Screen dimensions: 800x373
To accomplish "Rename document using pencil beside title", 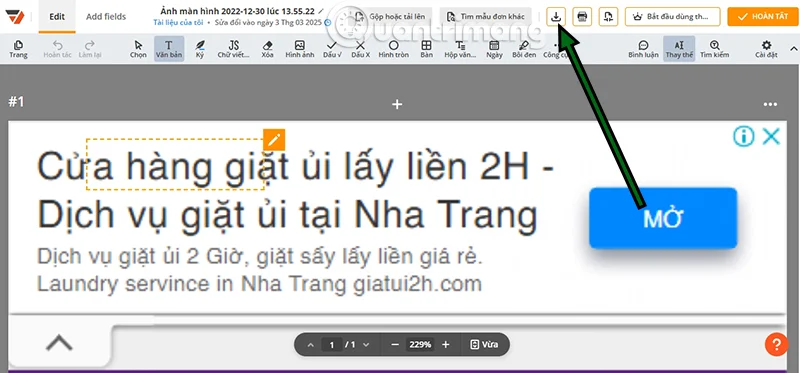I will 320,11.
